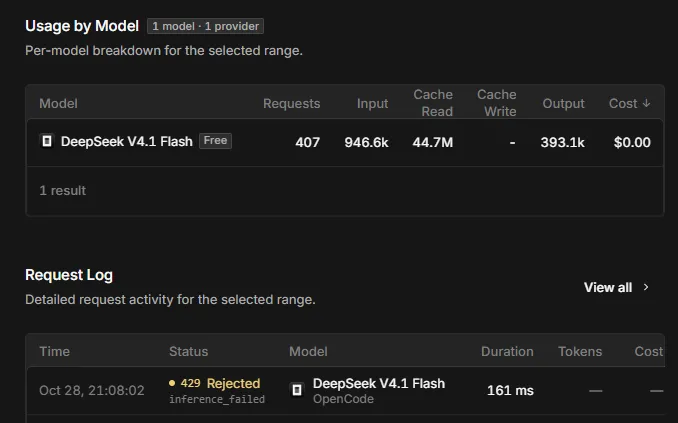Sort usage table by Cost column
This screenshot has height=423, width=678.
point(629,103)
